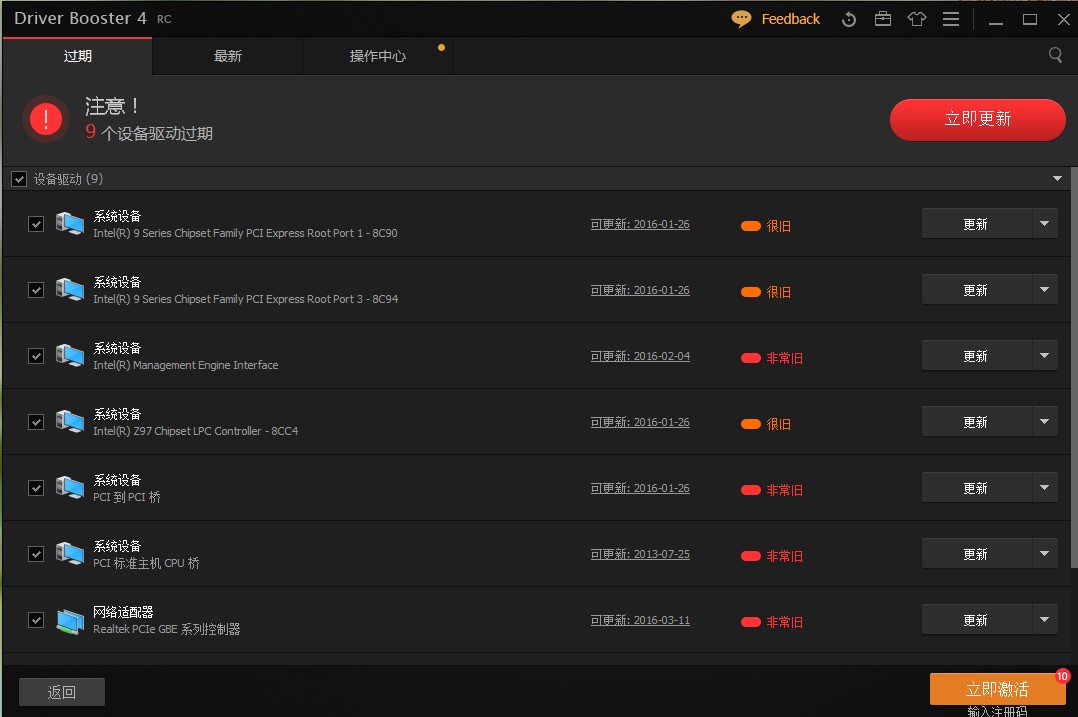Click orange 很旧 status pill for Root Port 1
This screenshot has height=717, width=1078.
pyautogui.click(x=750, y=225)
